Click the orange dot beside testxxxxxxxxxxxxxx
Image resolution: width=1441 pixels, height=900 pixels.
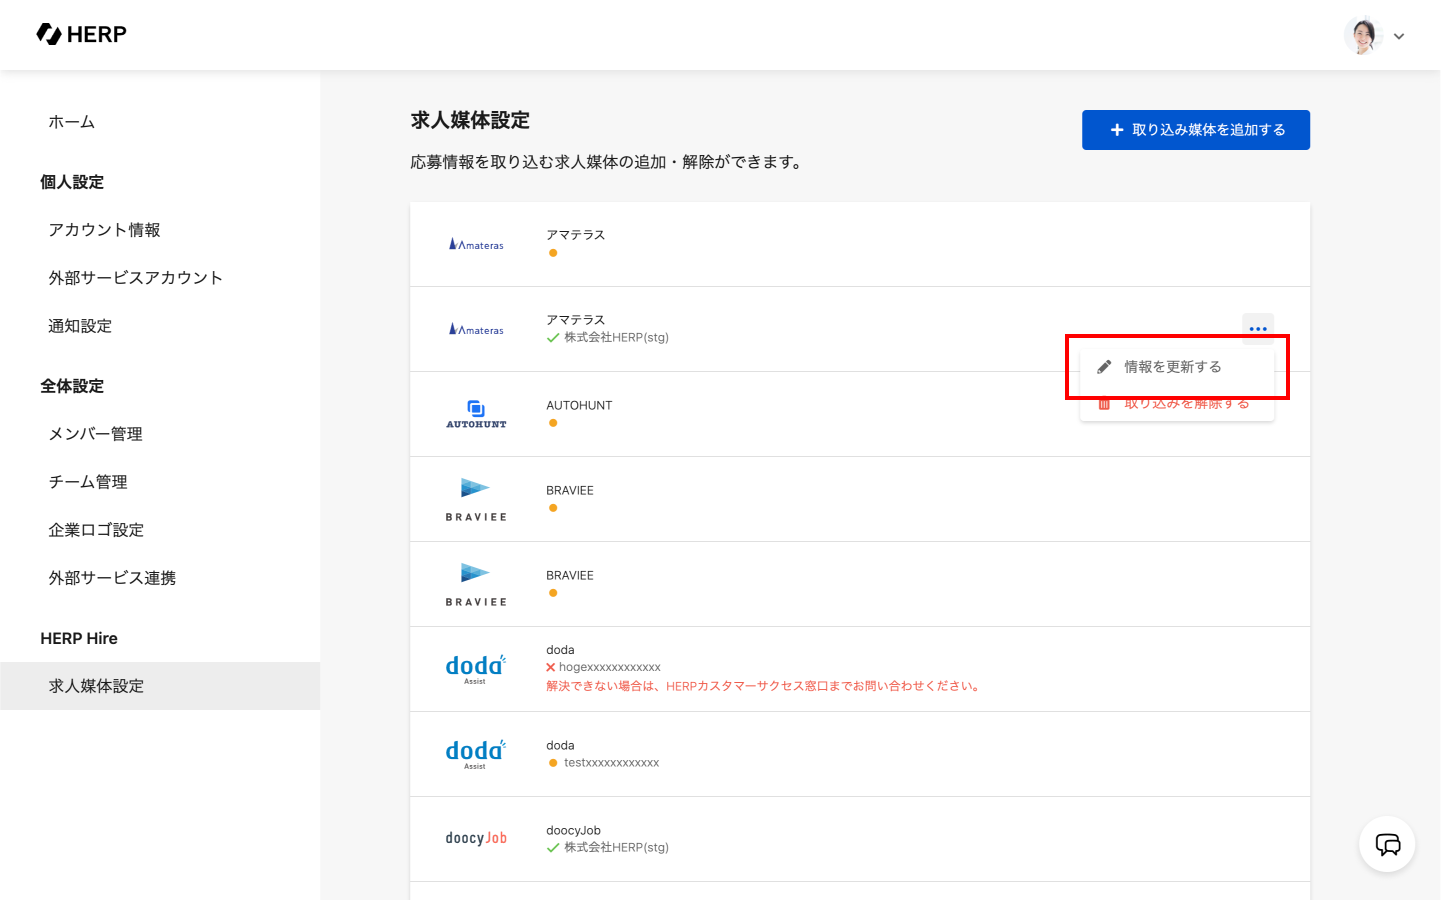(553, 763)
